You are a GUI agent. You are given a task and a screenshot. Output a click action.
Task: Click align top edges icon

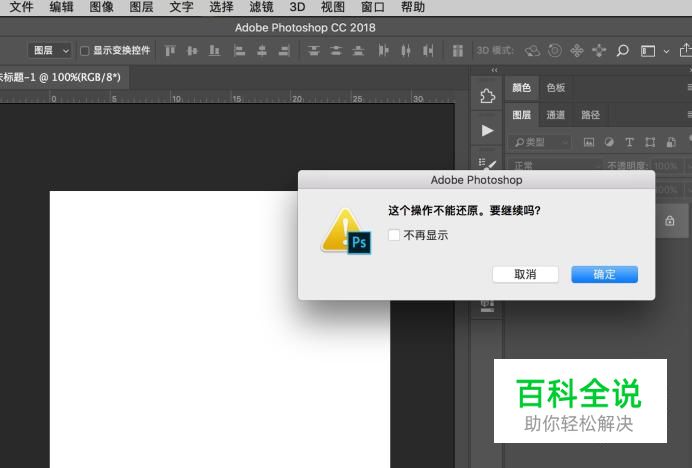[170, 51]
